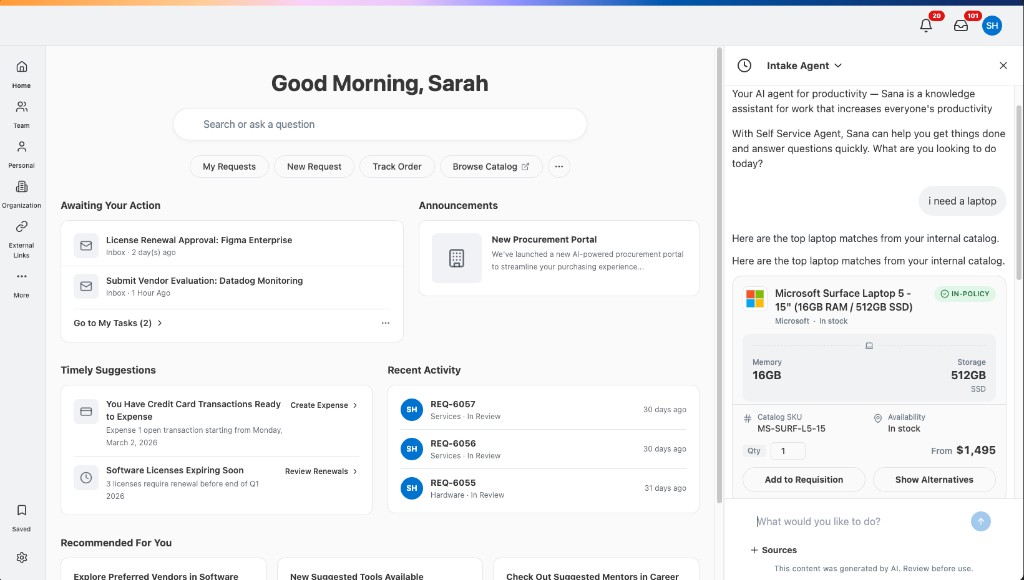Open Team in the sidebar
Image resolution: width=1024 pixels, height=580 pixels.
pos(22,114)
